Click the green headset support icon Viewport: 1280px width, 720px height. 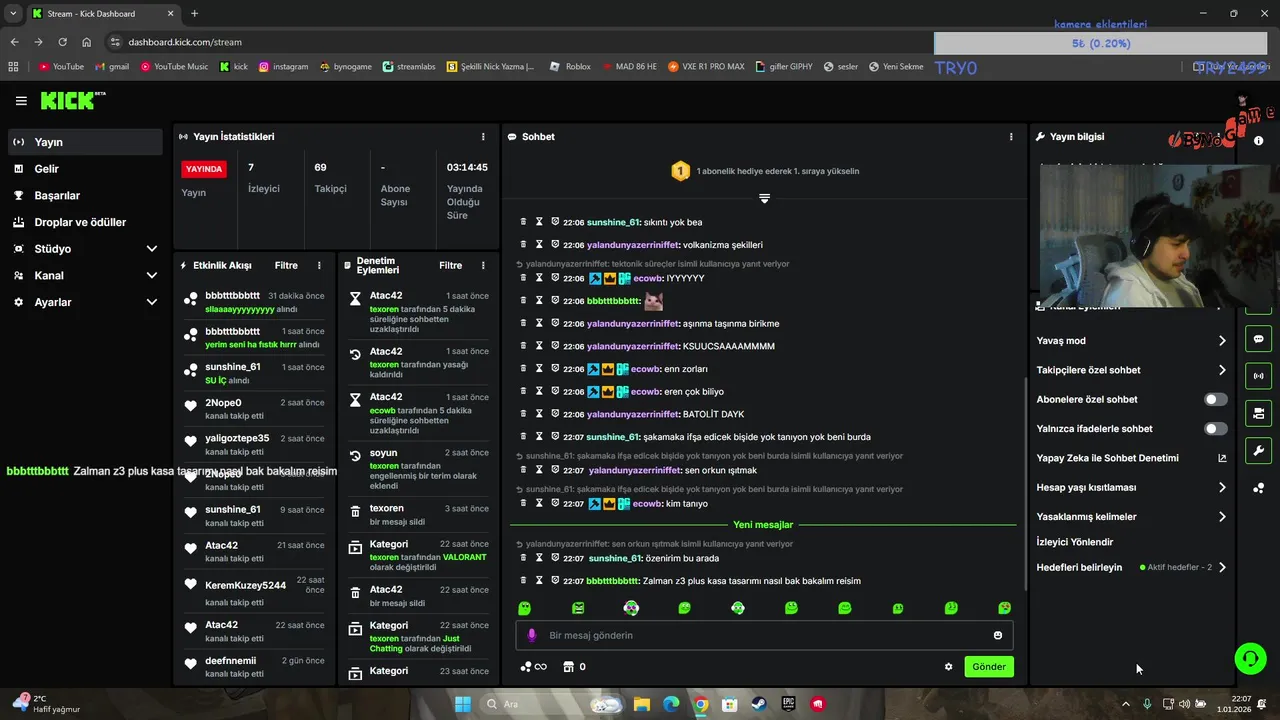1250,658
